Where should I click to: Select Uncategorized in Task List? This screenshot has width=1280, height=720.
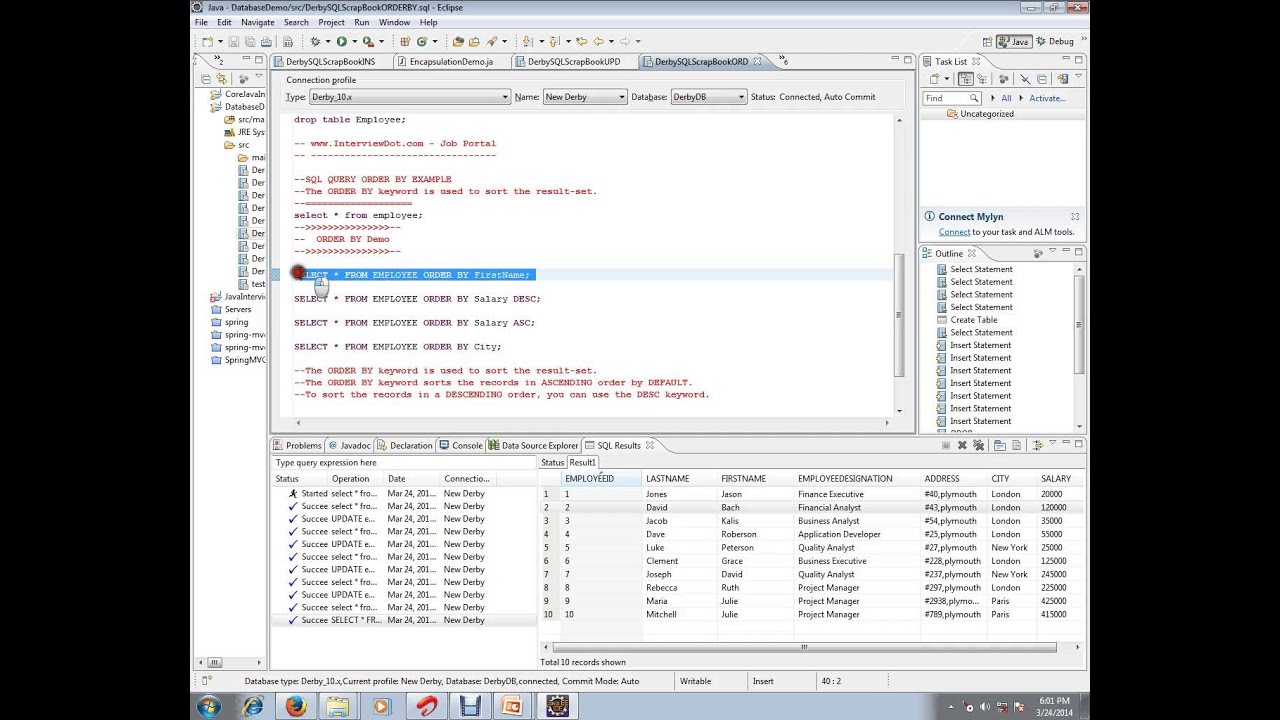[x=986, y=114]
